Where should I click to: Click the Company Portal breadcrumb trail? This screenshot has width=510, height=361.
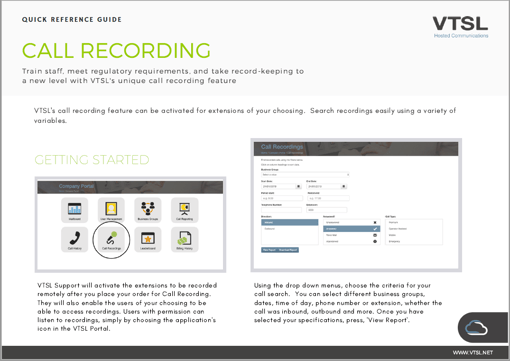coord(69,191)
